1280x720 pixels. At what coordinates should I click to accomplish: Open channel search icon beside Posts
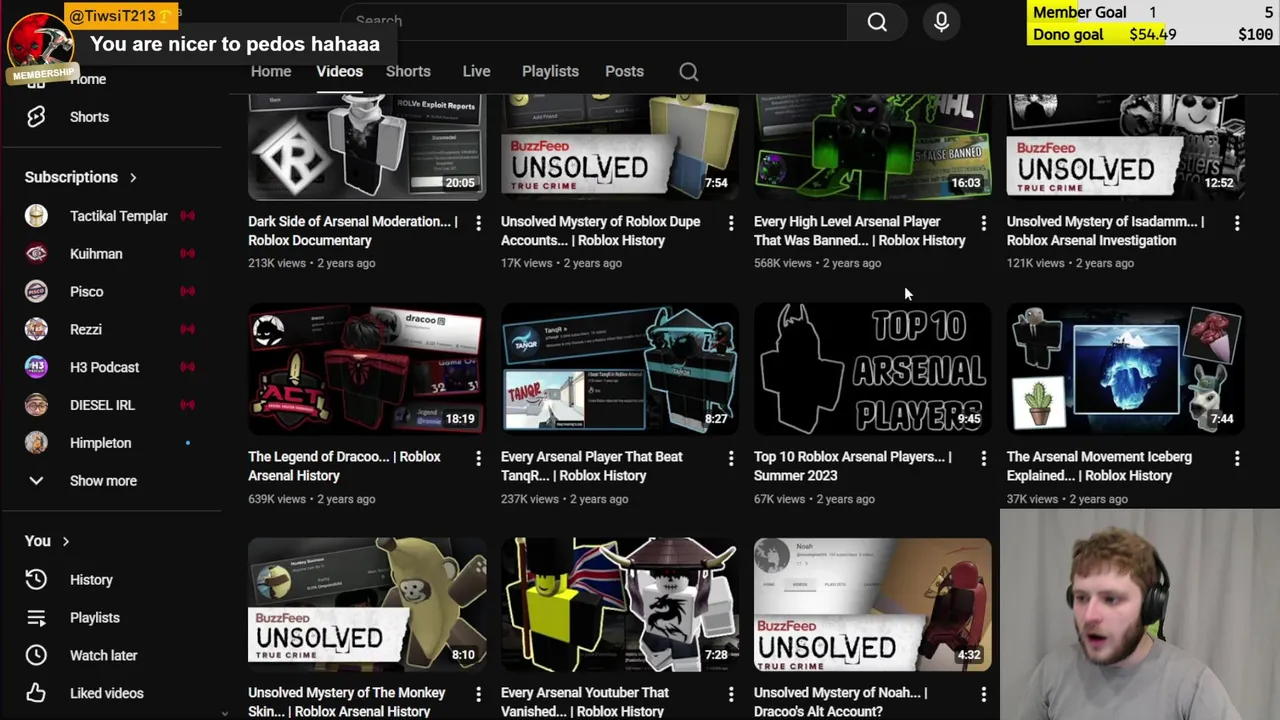click(689, 71)
